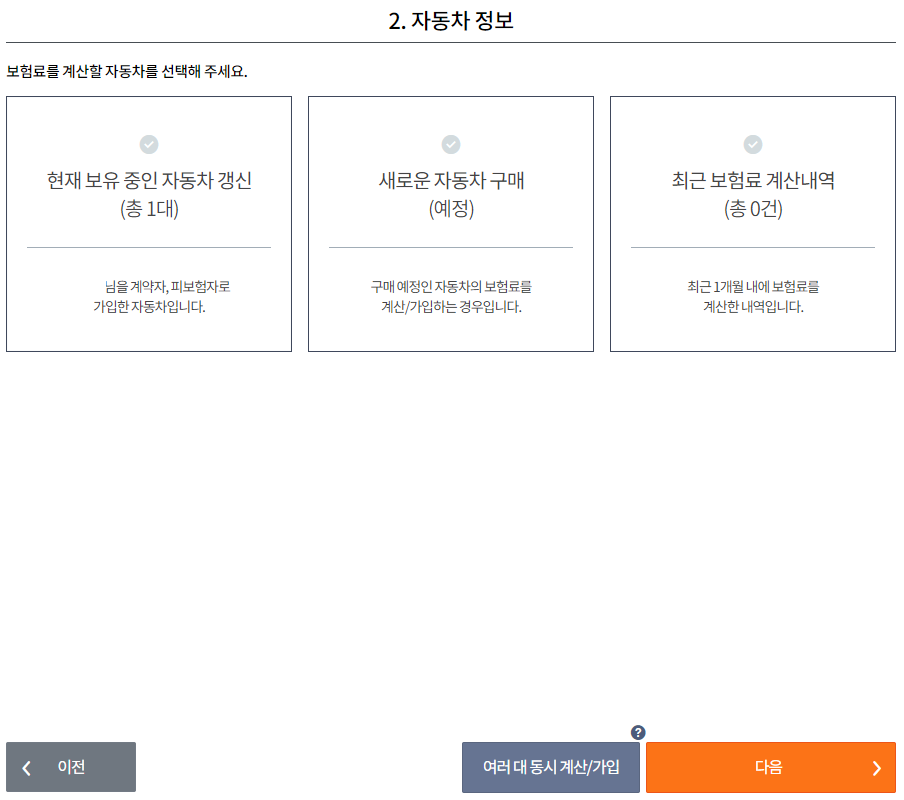
Task: Click the 여러 대 동시 계산/가입 button
Action: (x=551, y=767)
